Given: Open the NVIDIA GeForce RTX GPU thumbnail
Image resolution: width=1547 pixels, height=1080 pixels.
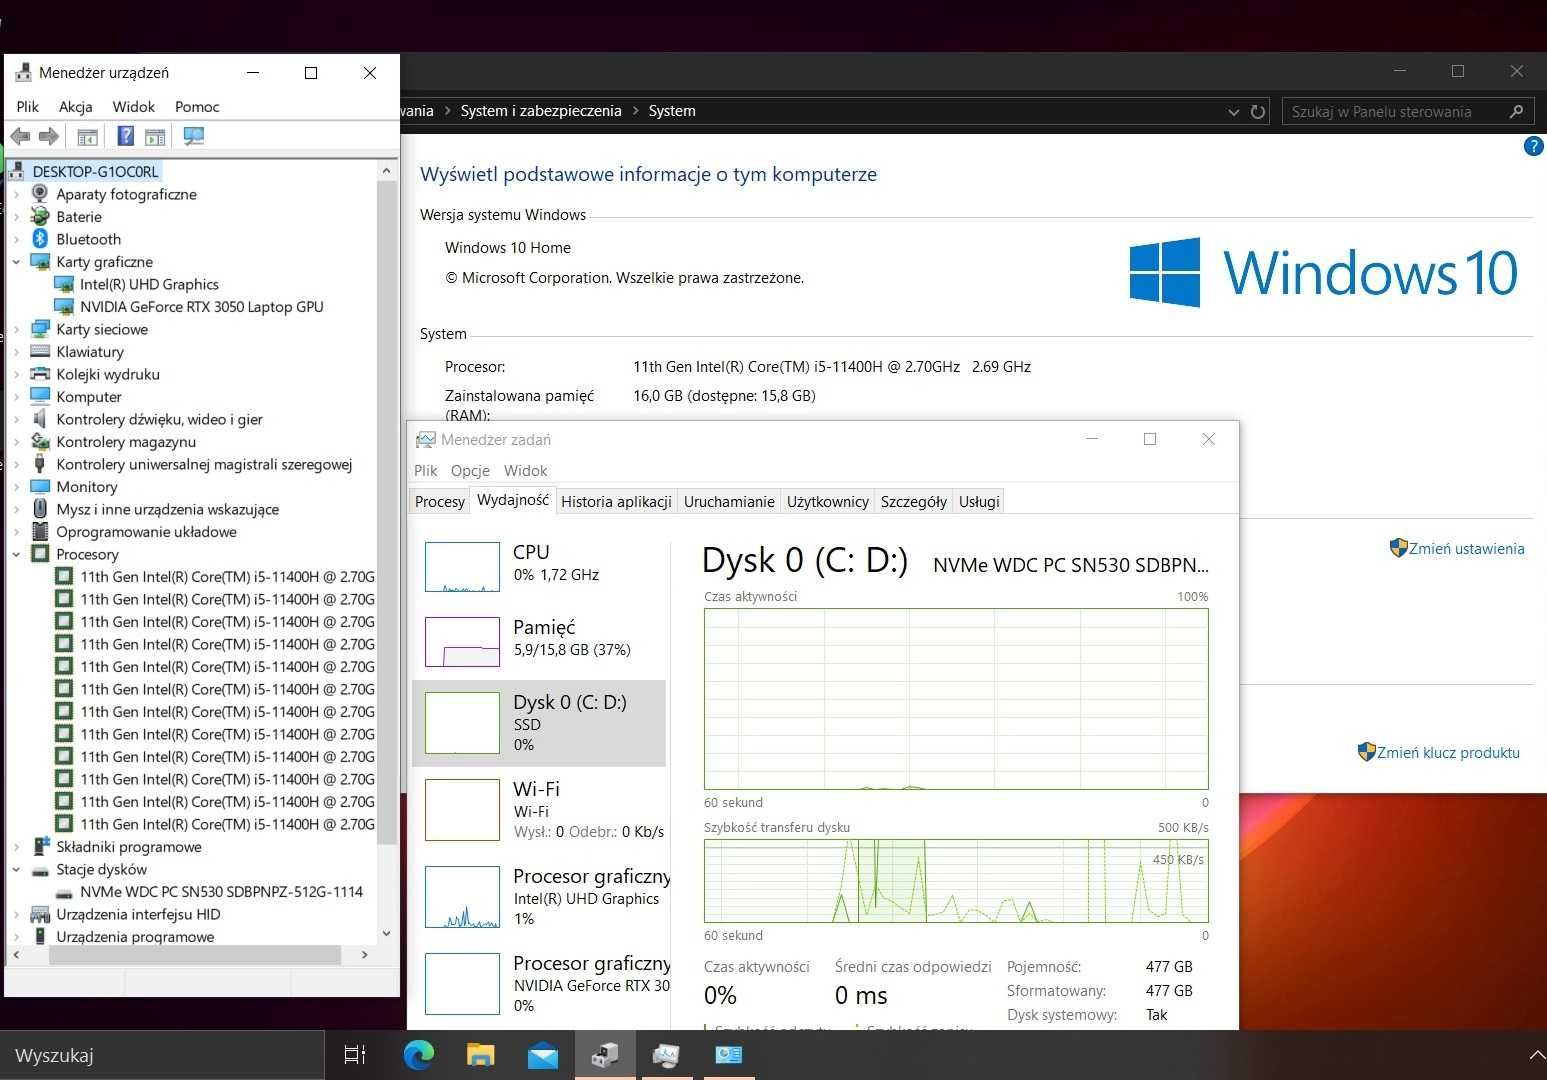Looking at the screenshot, I should coord(462,984).
